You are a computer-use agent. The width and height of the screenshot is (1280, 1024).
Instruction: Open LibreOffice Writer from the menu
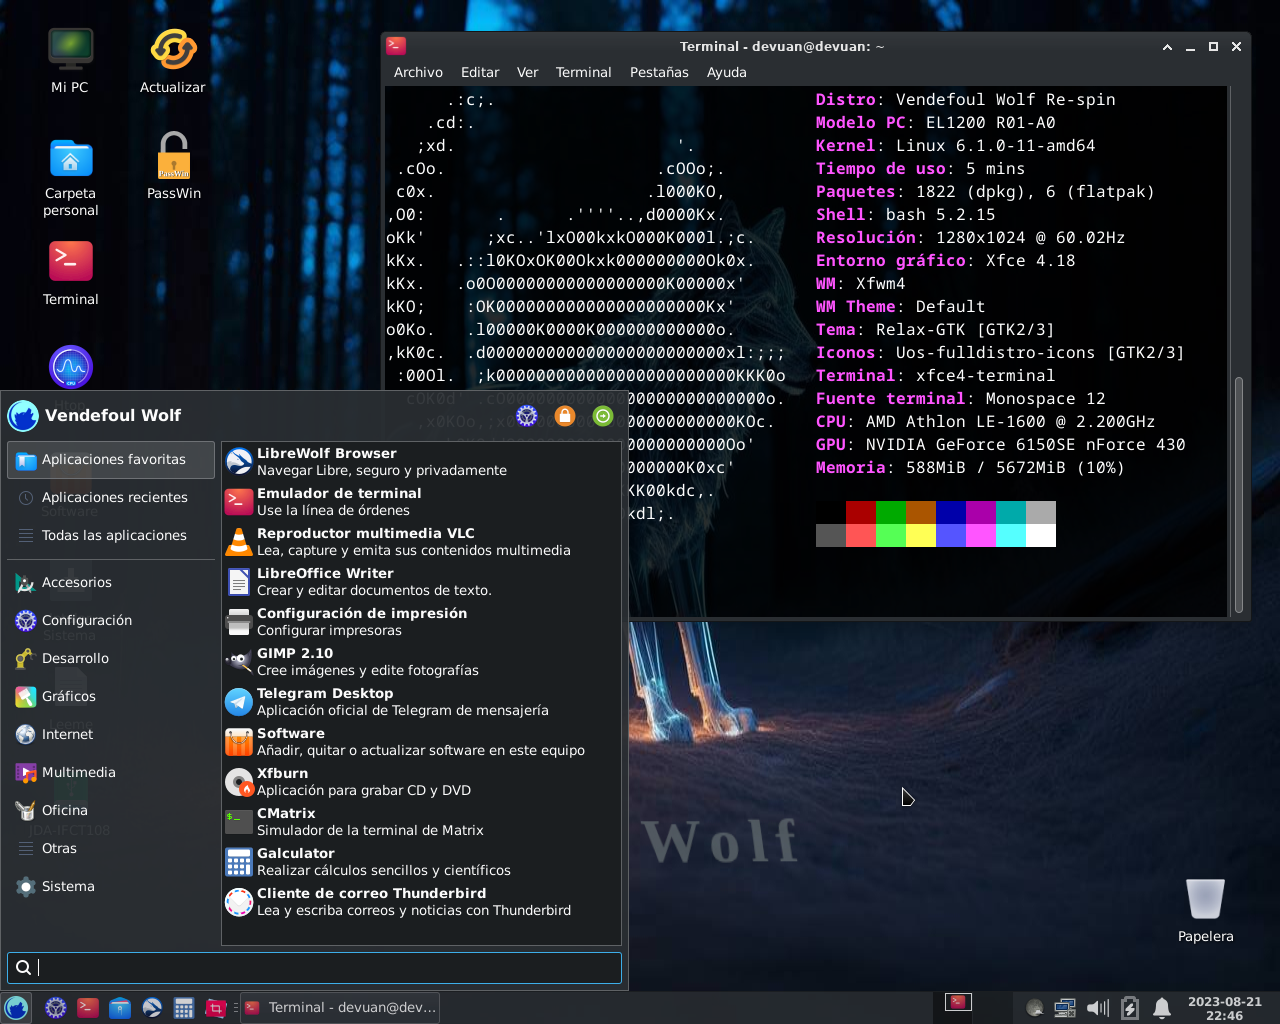pos(421,582)
